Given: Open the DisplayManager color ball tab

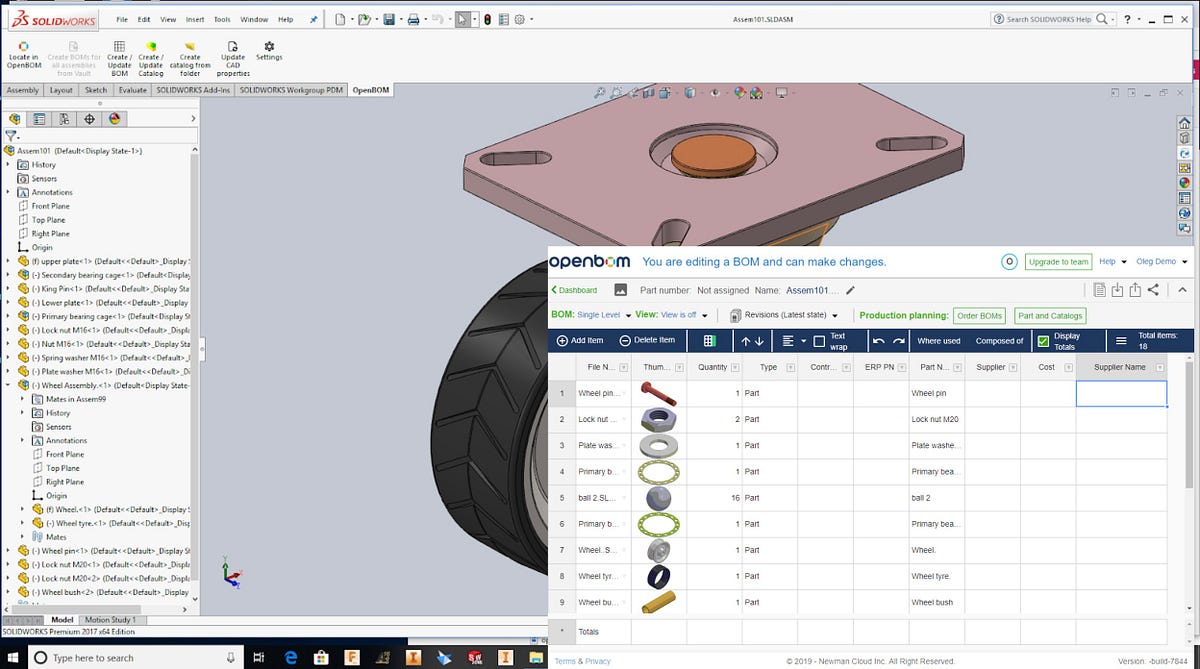Looking at the screenshot, I should click(x=114, y=118).
